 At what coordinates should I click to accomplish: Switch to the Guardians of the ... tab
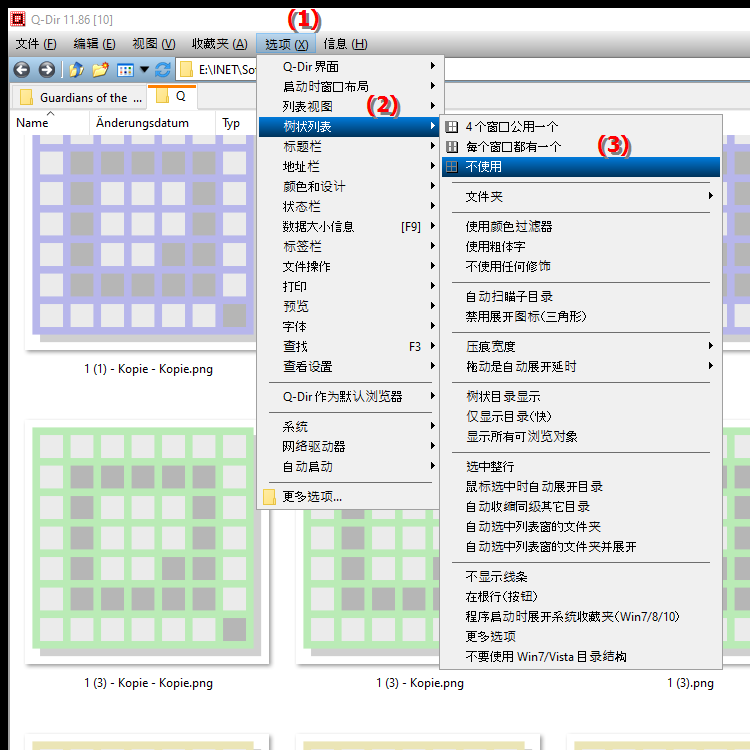pyautogui.click(x=80, y=98)
